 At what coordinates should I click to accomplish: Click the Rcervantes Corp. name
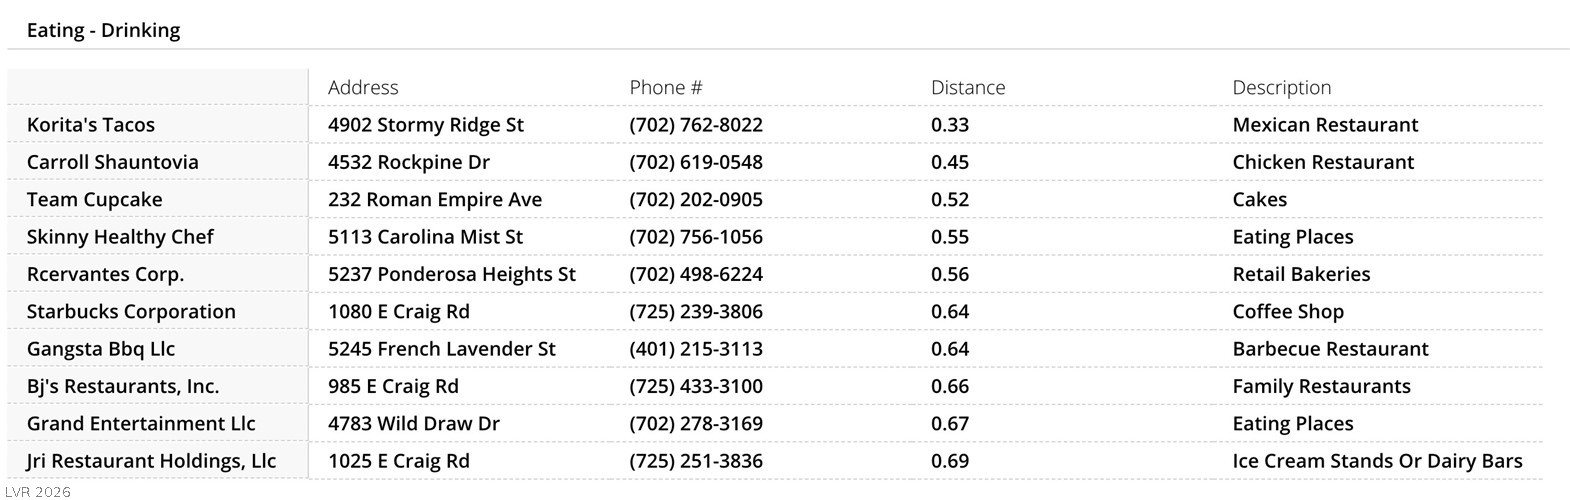(106, 274)
